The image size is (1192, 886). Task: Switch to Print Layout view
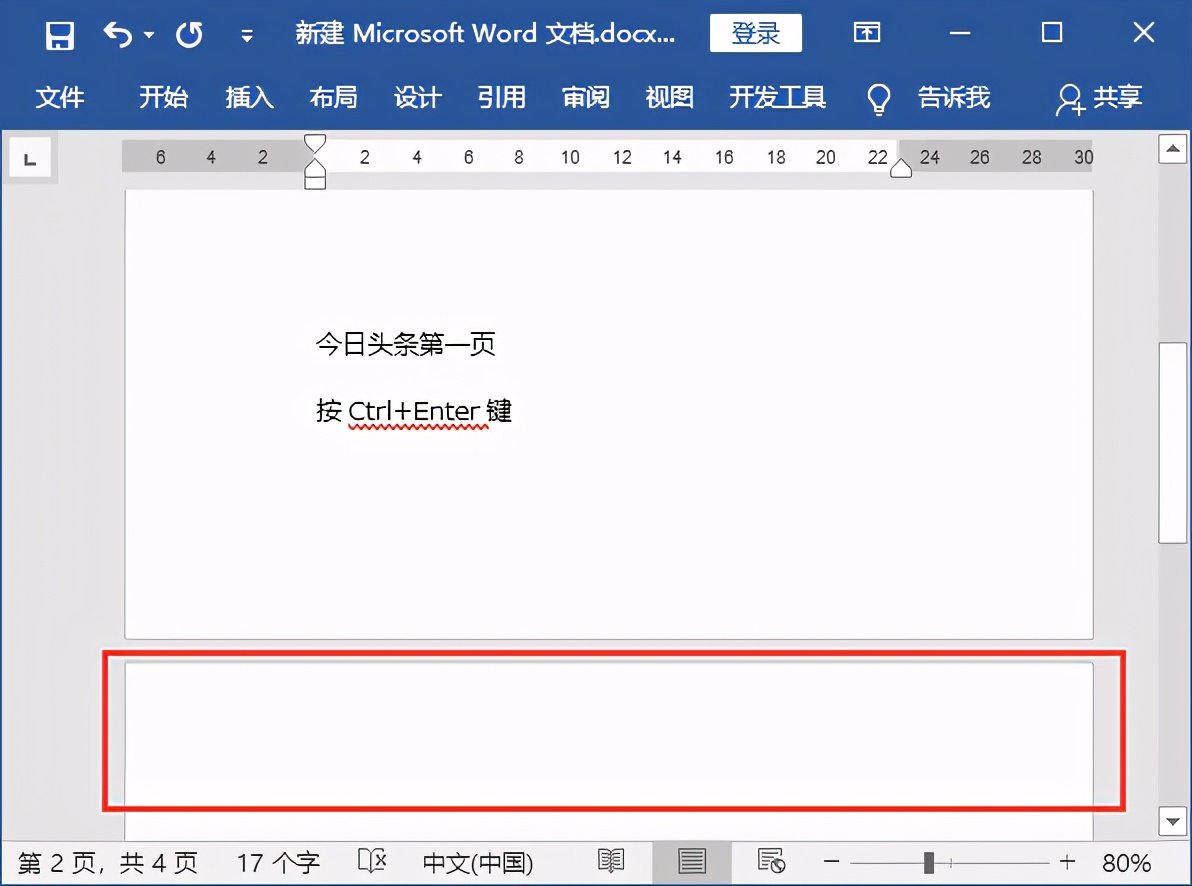coord(692,862)
